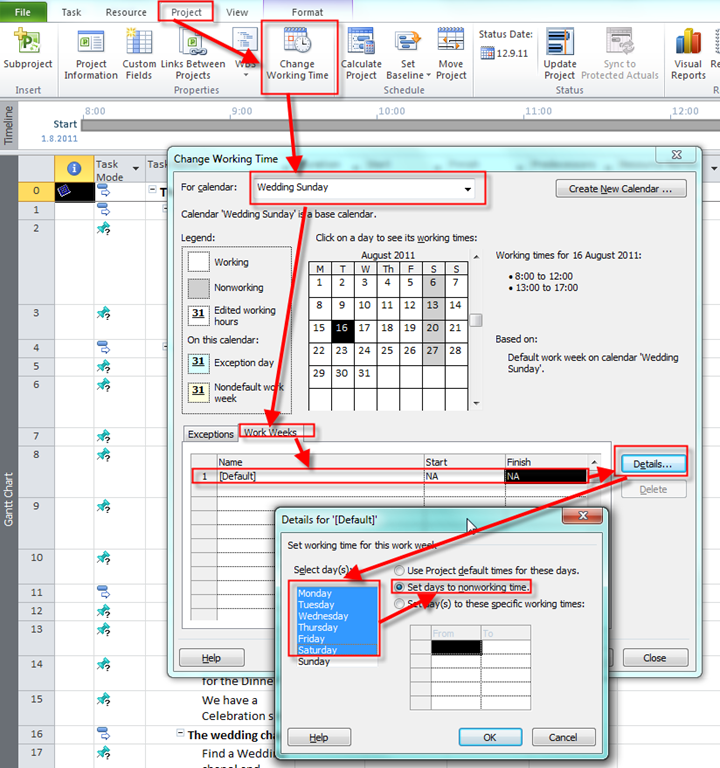Click the Custom Fields icon
This screenshot has width=720, height=768.
click(139, 44)
